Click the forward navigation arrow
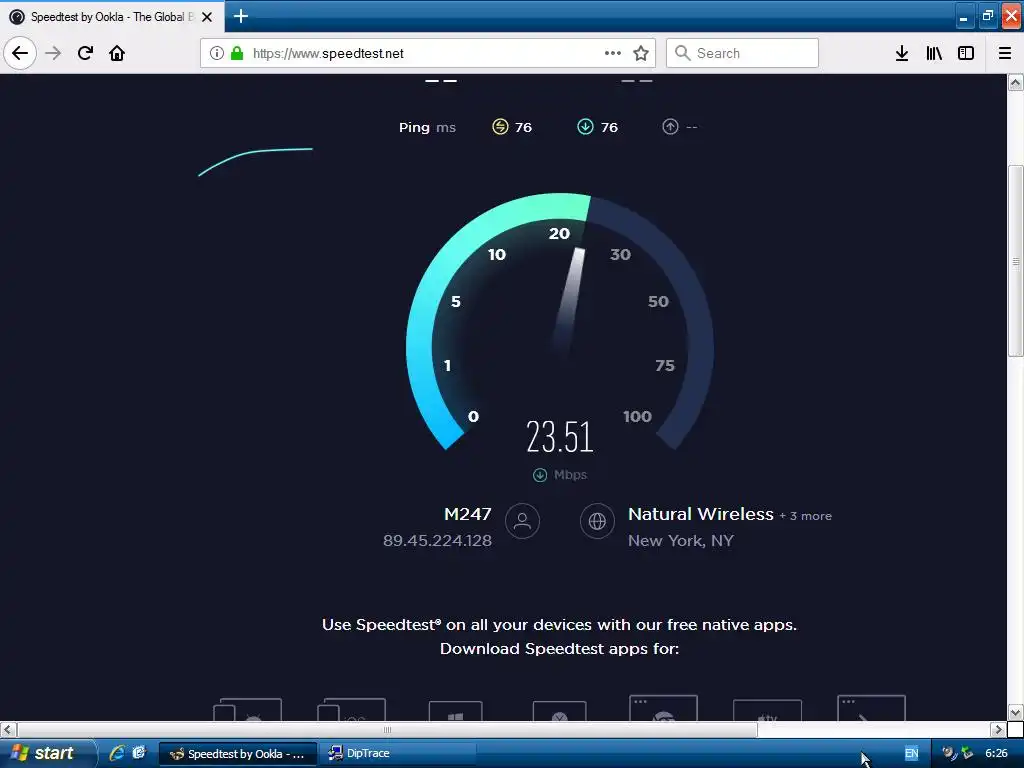This screenshot has width=1024, height=768. [53, 53]
